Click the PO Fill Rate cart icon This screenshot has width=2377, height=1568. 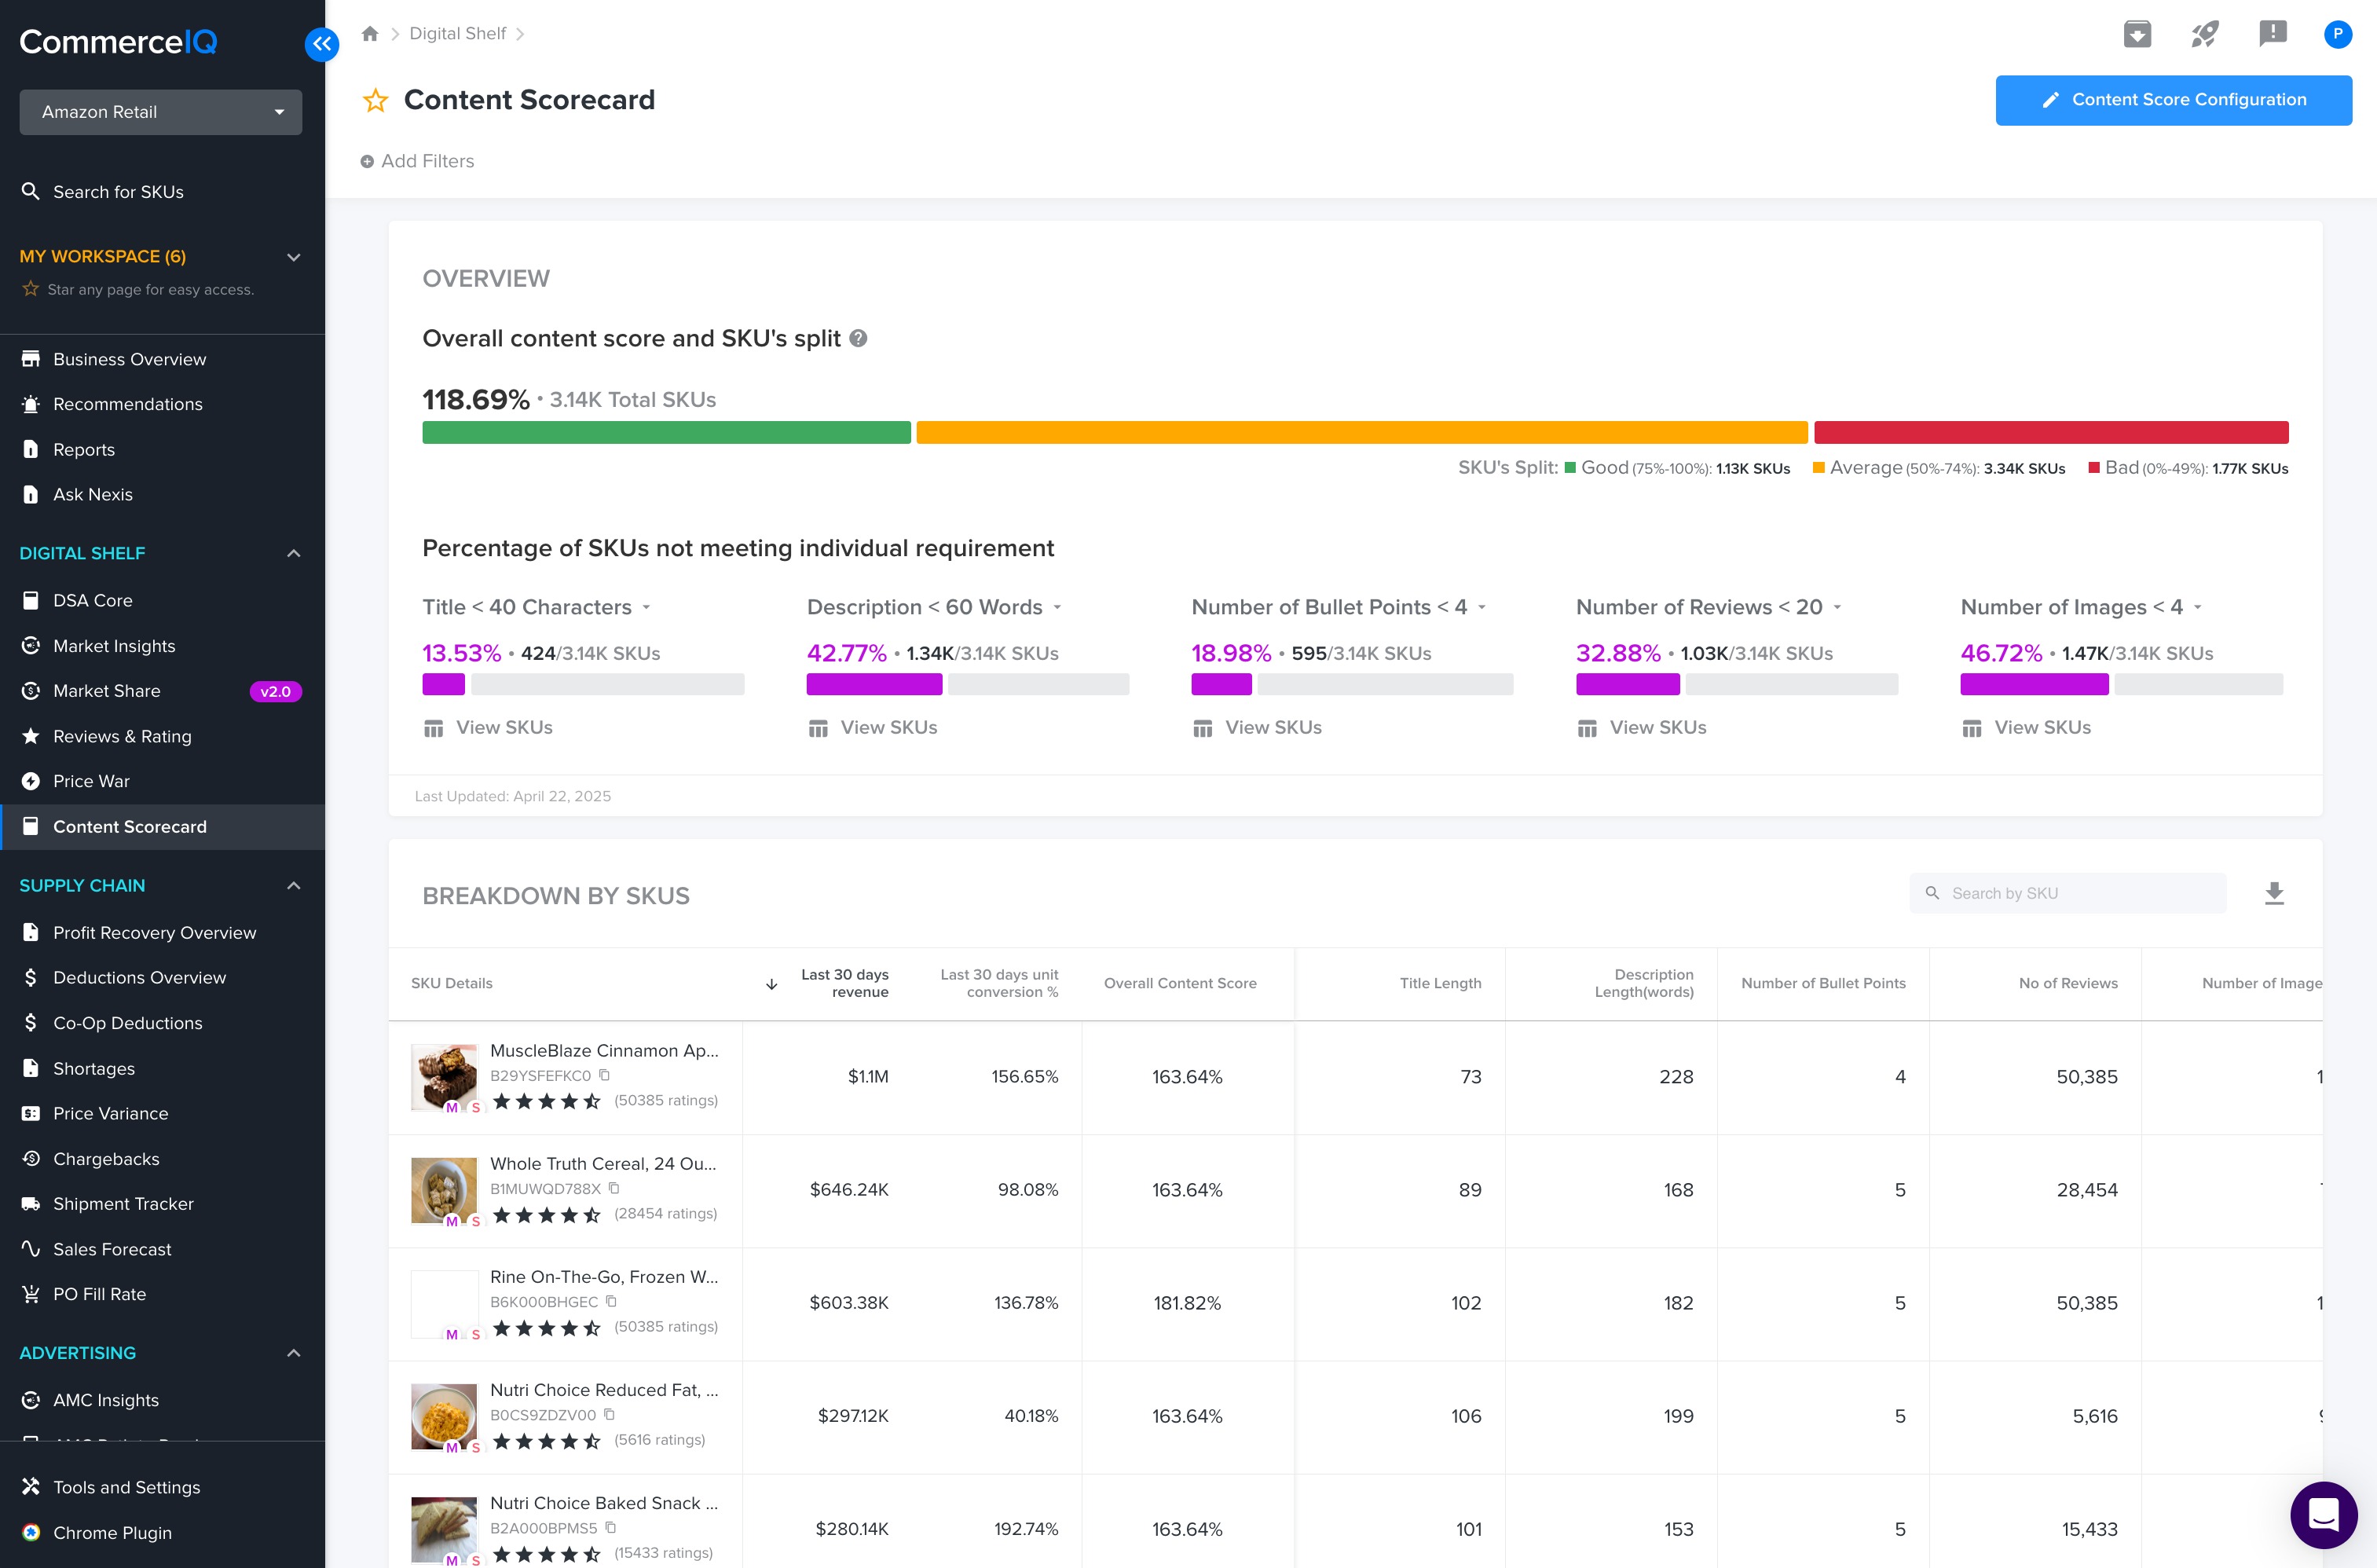31,1293
